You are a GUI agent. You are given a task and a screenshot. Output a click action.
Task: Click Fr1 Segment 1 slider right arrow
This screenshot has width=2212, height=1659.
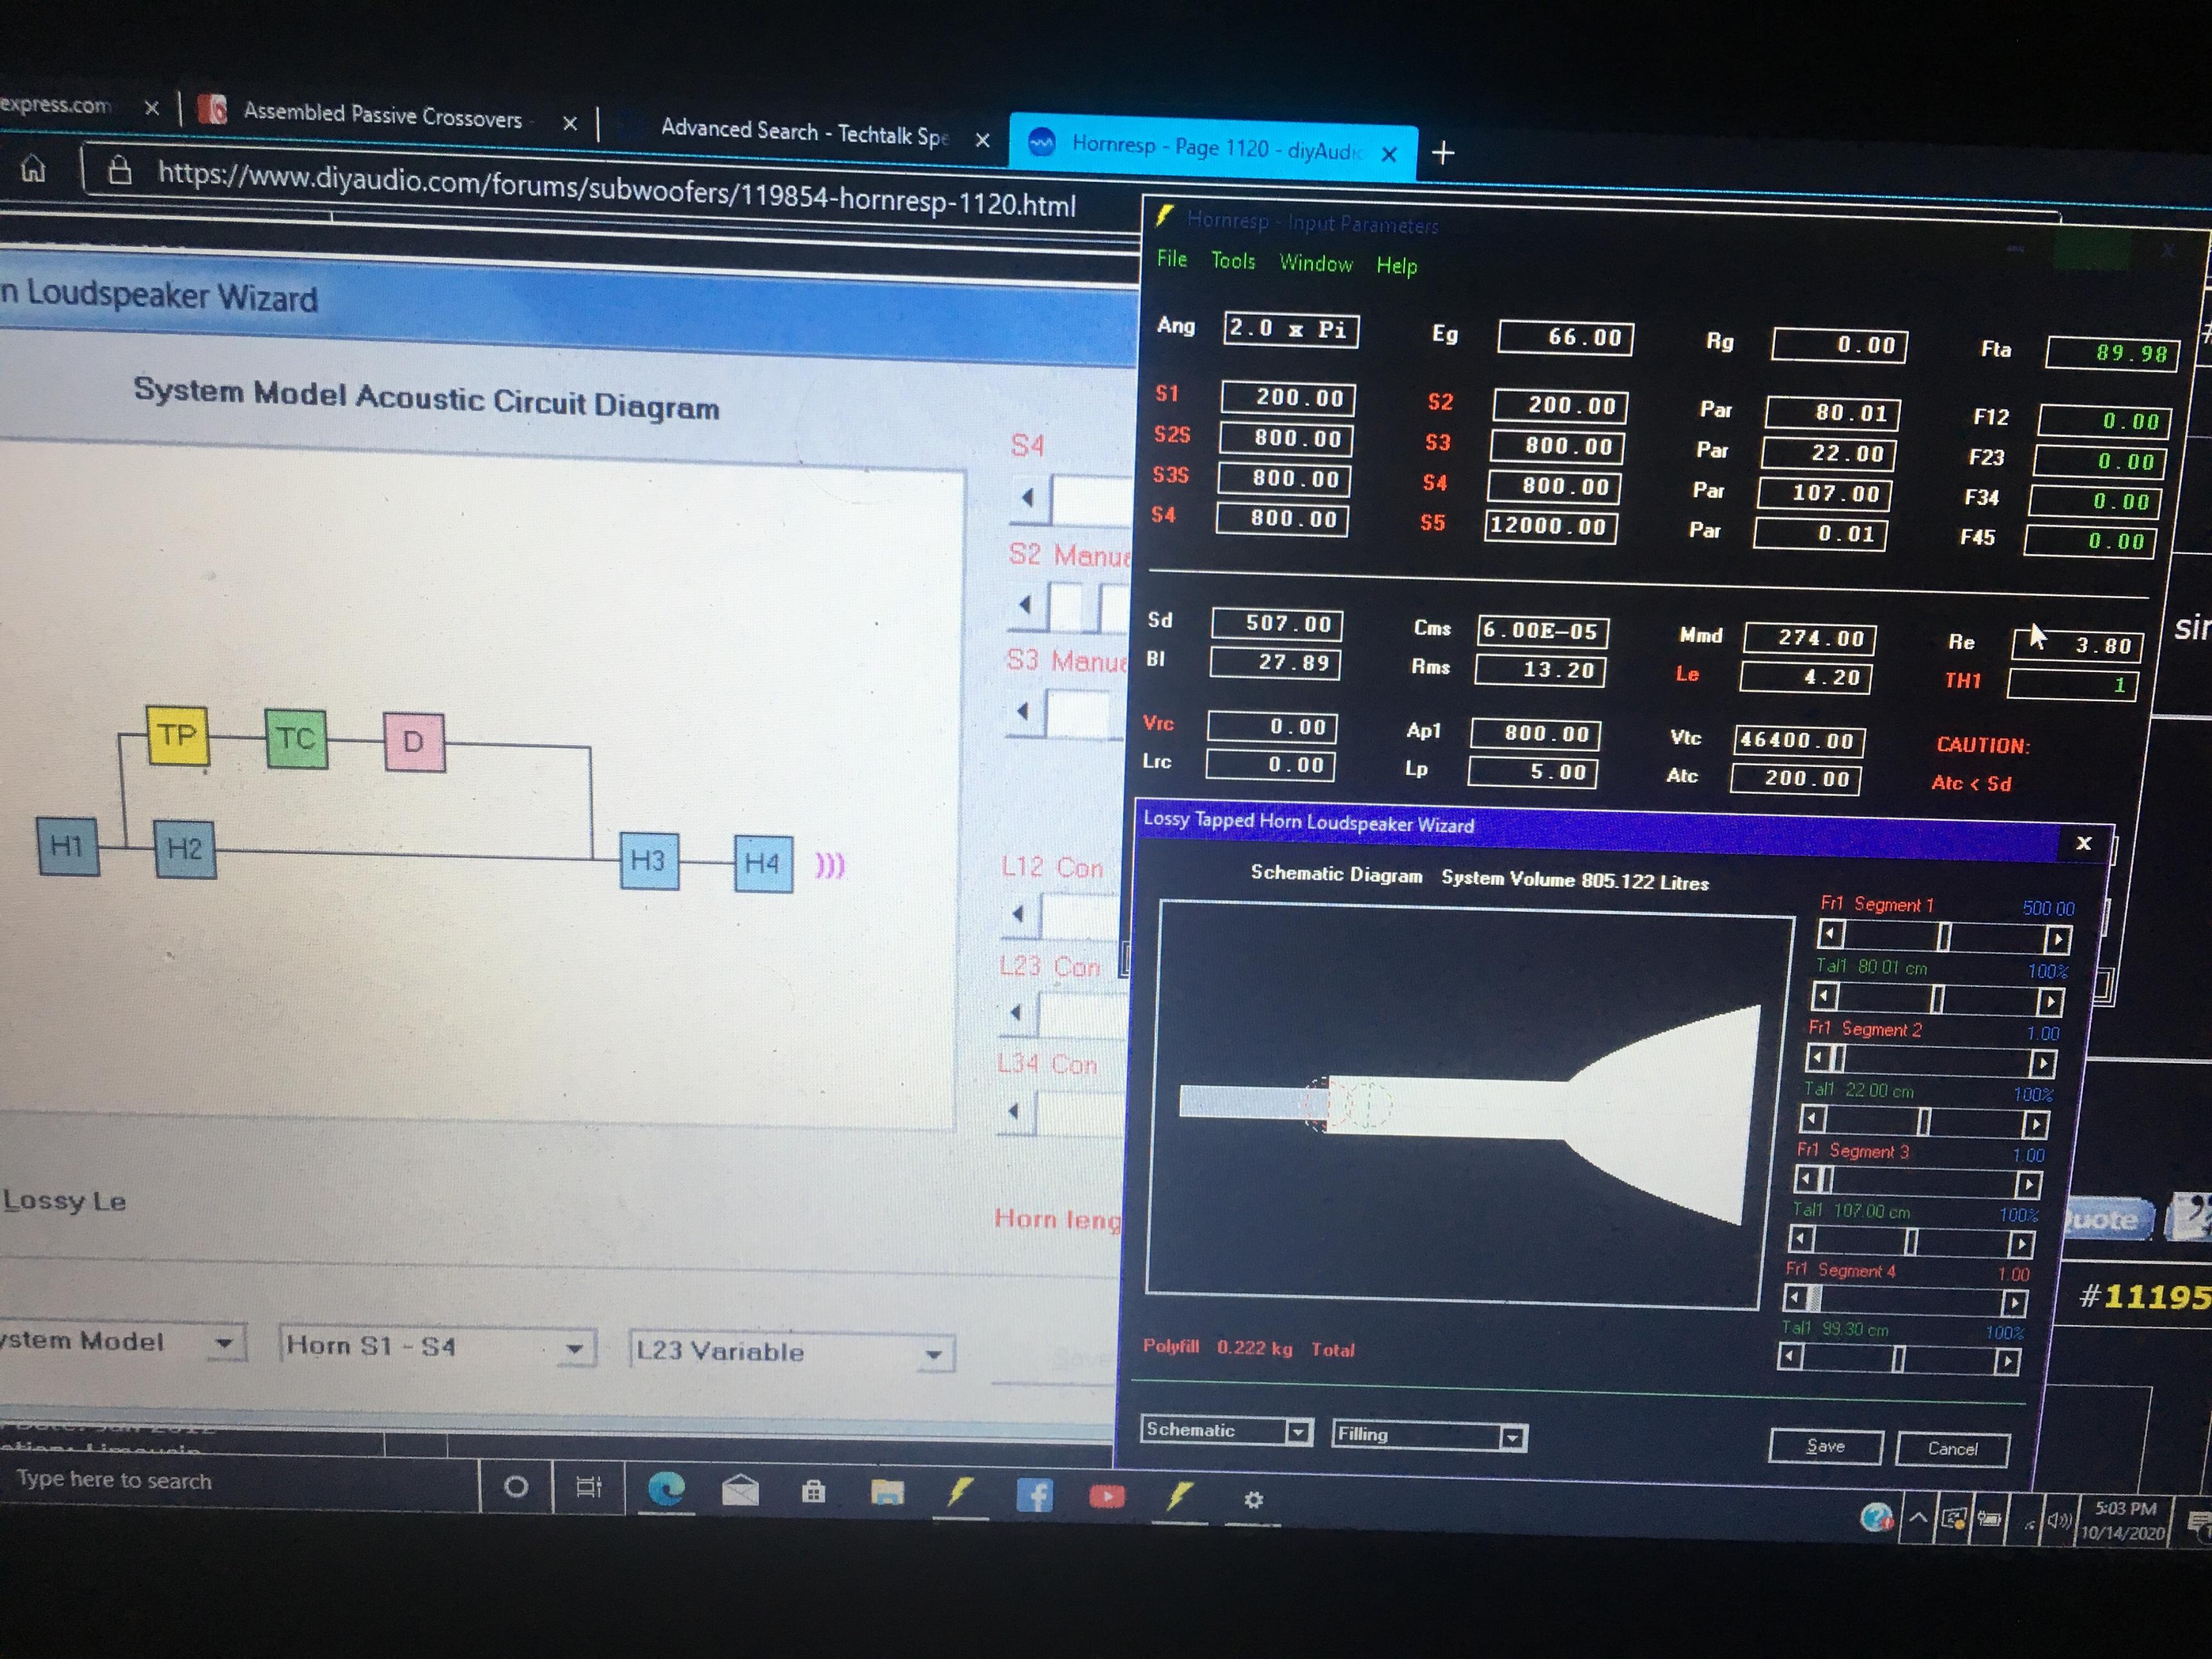click(x=2057, y=940)
